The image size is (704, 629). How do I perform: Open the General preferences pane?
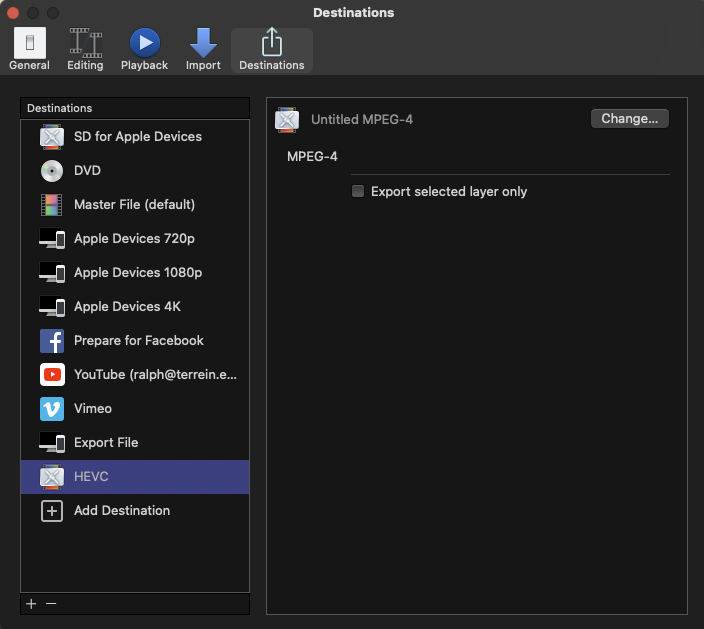click(x=29, y=50)
